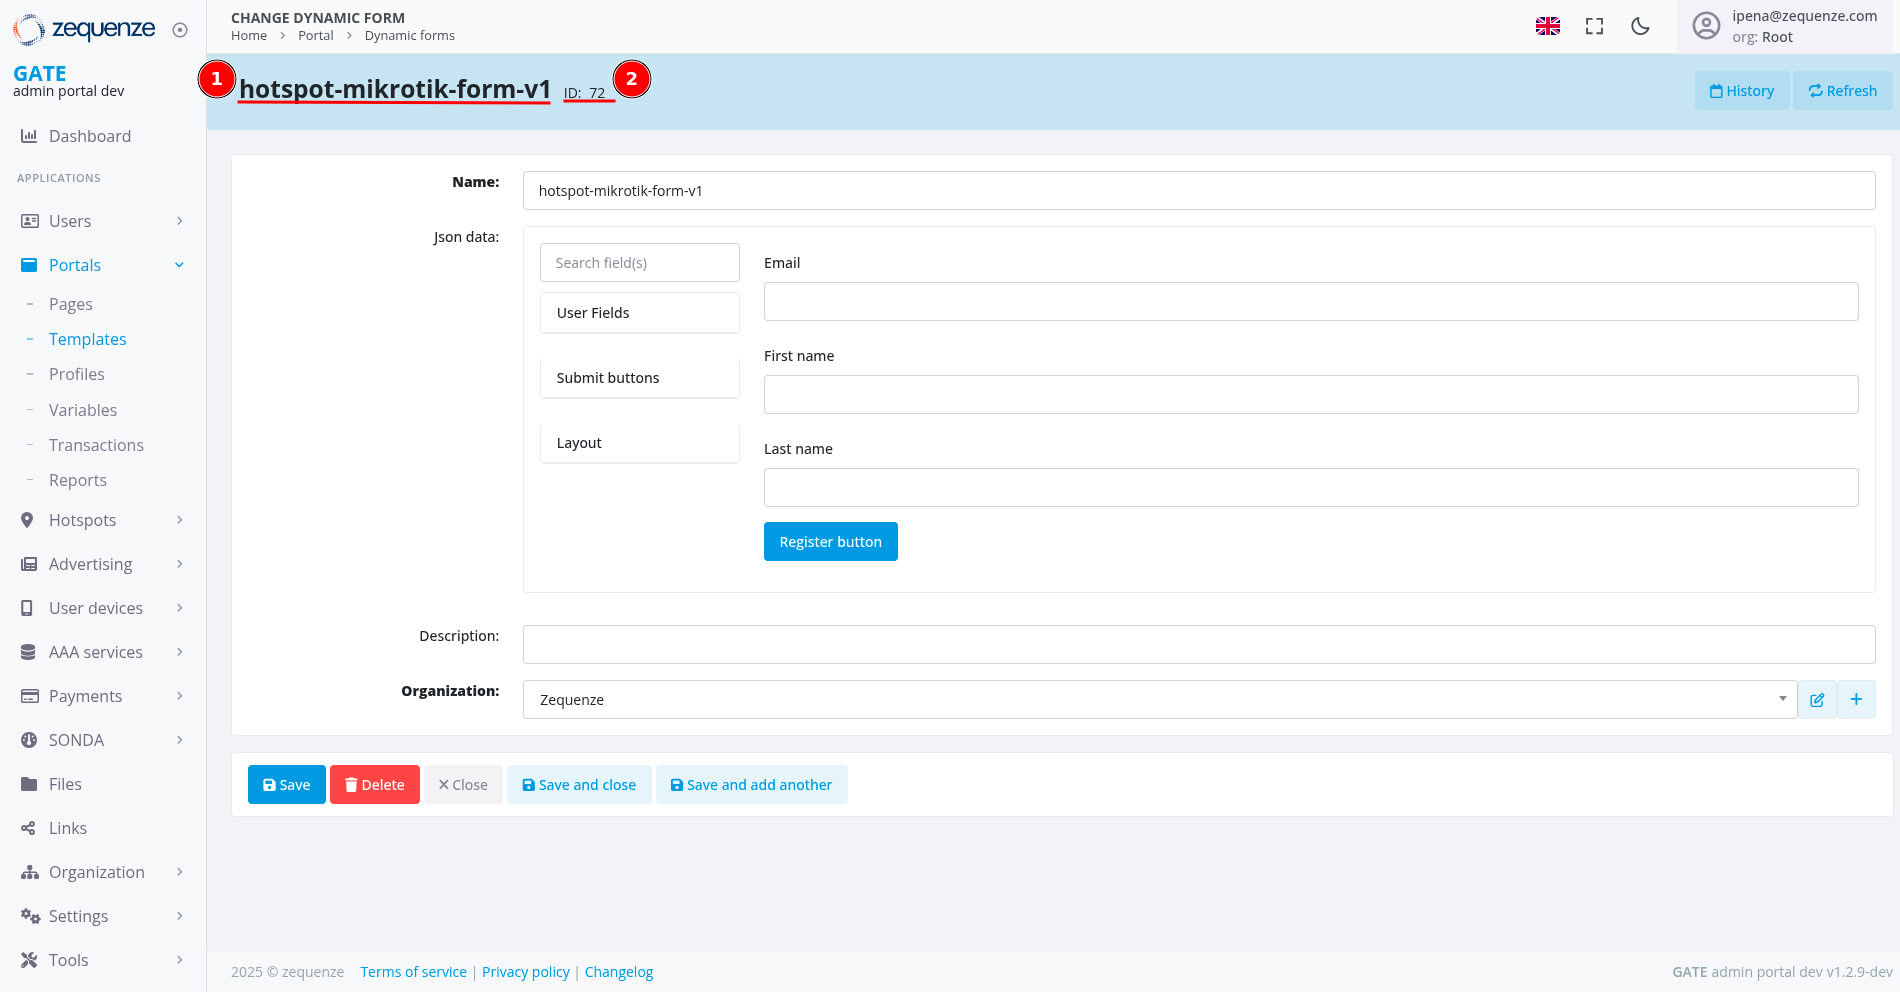Select Templates in Portals submenu
This screenshot has width=1900, height=992.
coord(88,339)
